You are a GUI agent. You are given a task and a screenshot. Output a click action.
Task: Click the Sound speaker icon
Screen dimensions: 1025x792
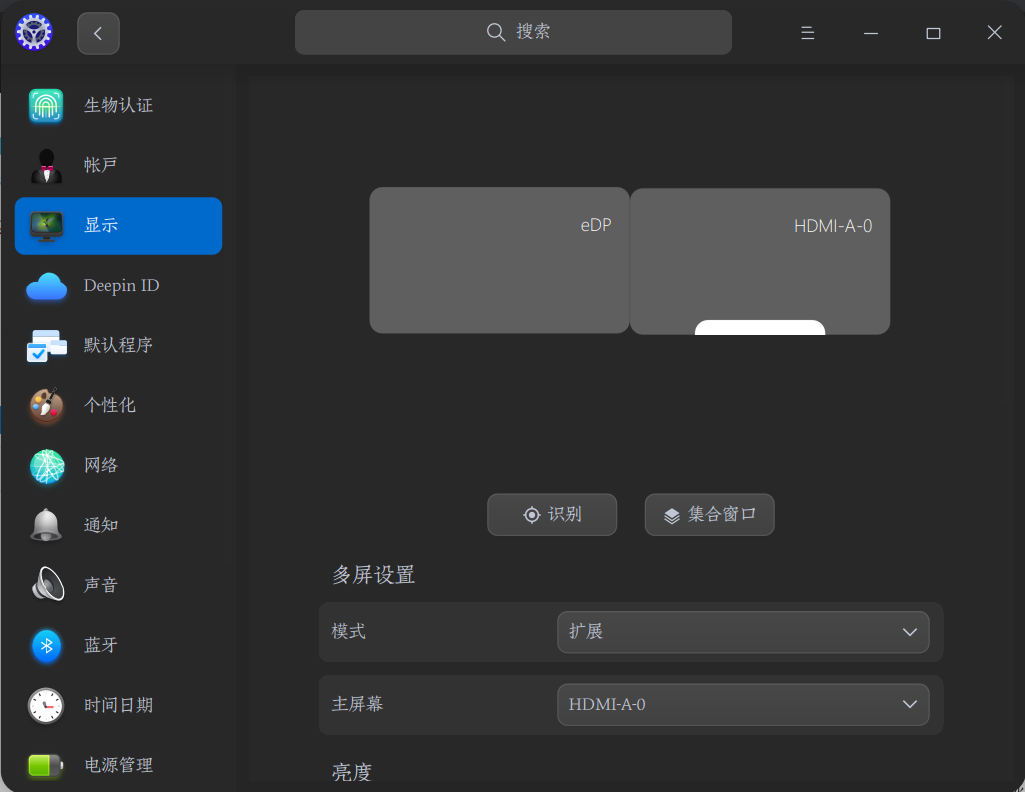[x=48, y=584]
